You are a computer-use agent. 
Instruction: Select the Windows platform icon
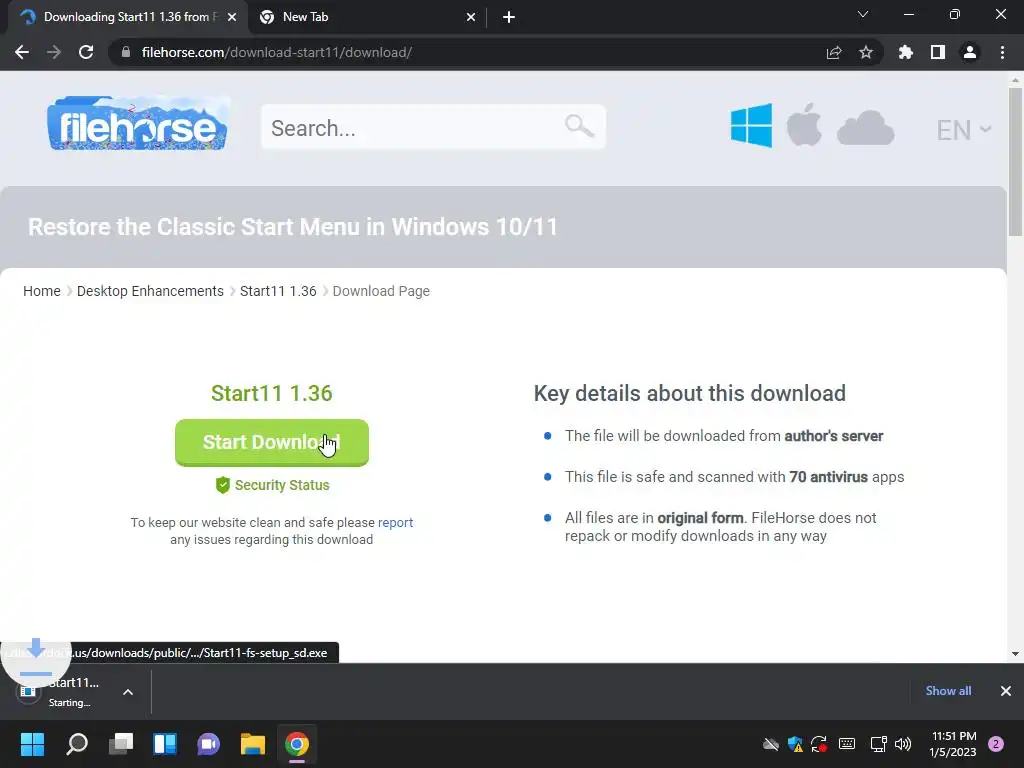(x=751, y=125)
